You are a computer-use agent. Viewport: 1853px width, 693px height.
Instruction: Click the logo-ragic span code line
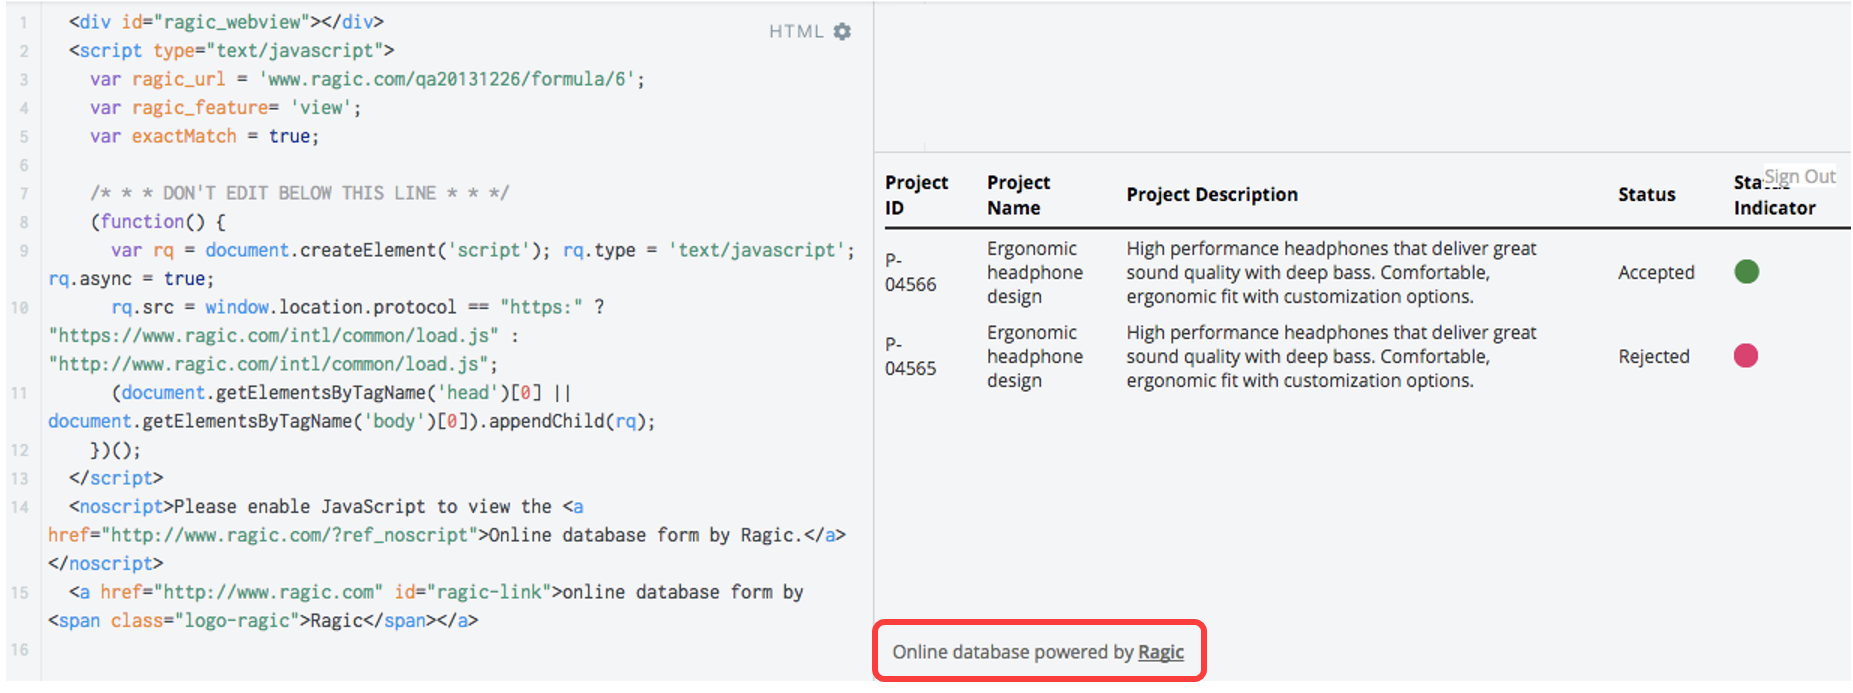point(263,621)
